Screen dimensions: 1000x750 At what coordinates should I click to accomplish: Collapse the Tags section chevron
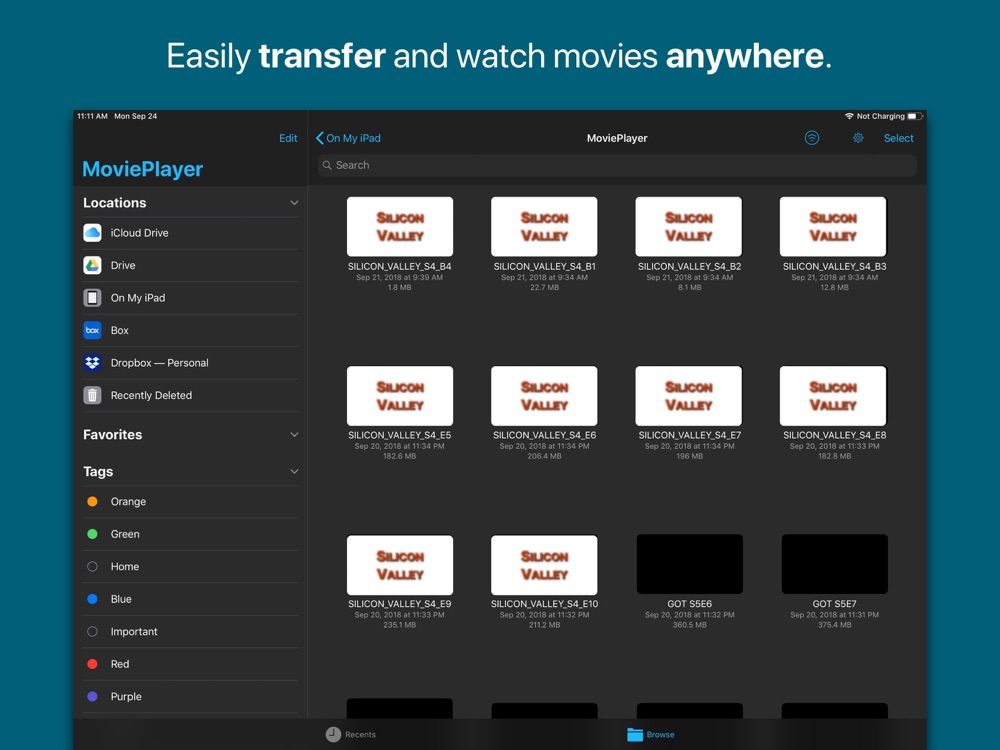click(x=294, y=472)
